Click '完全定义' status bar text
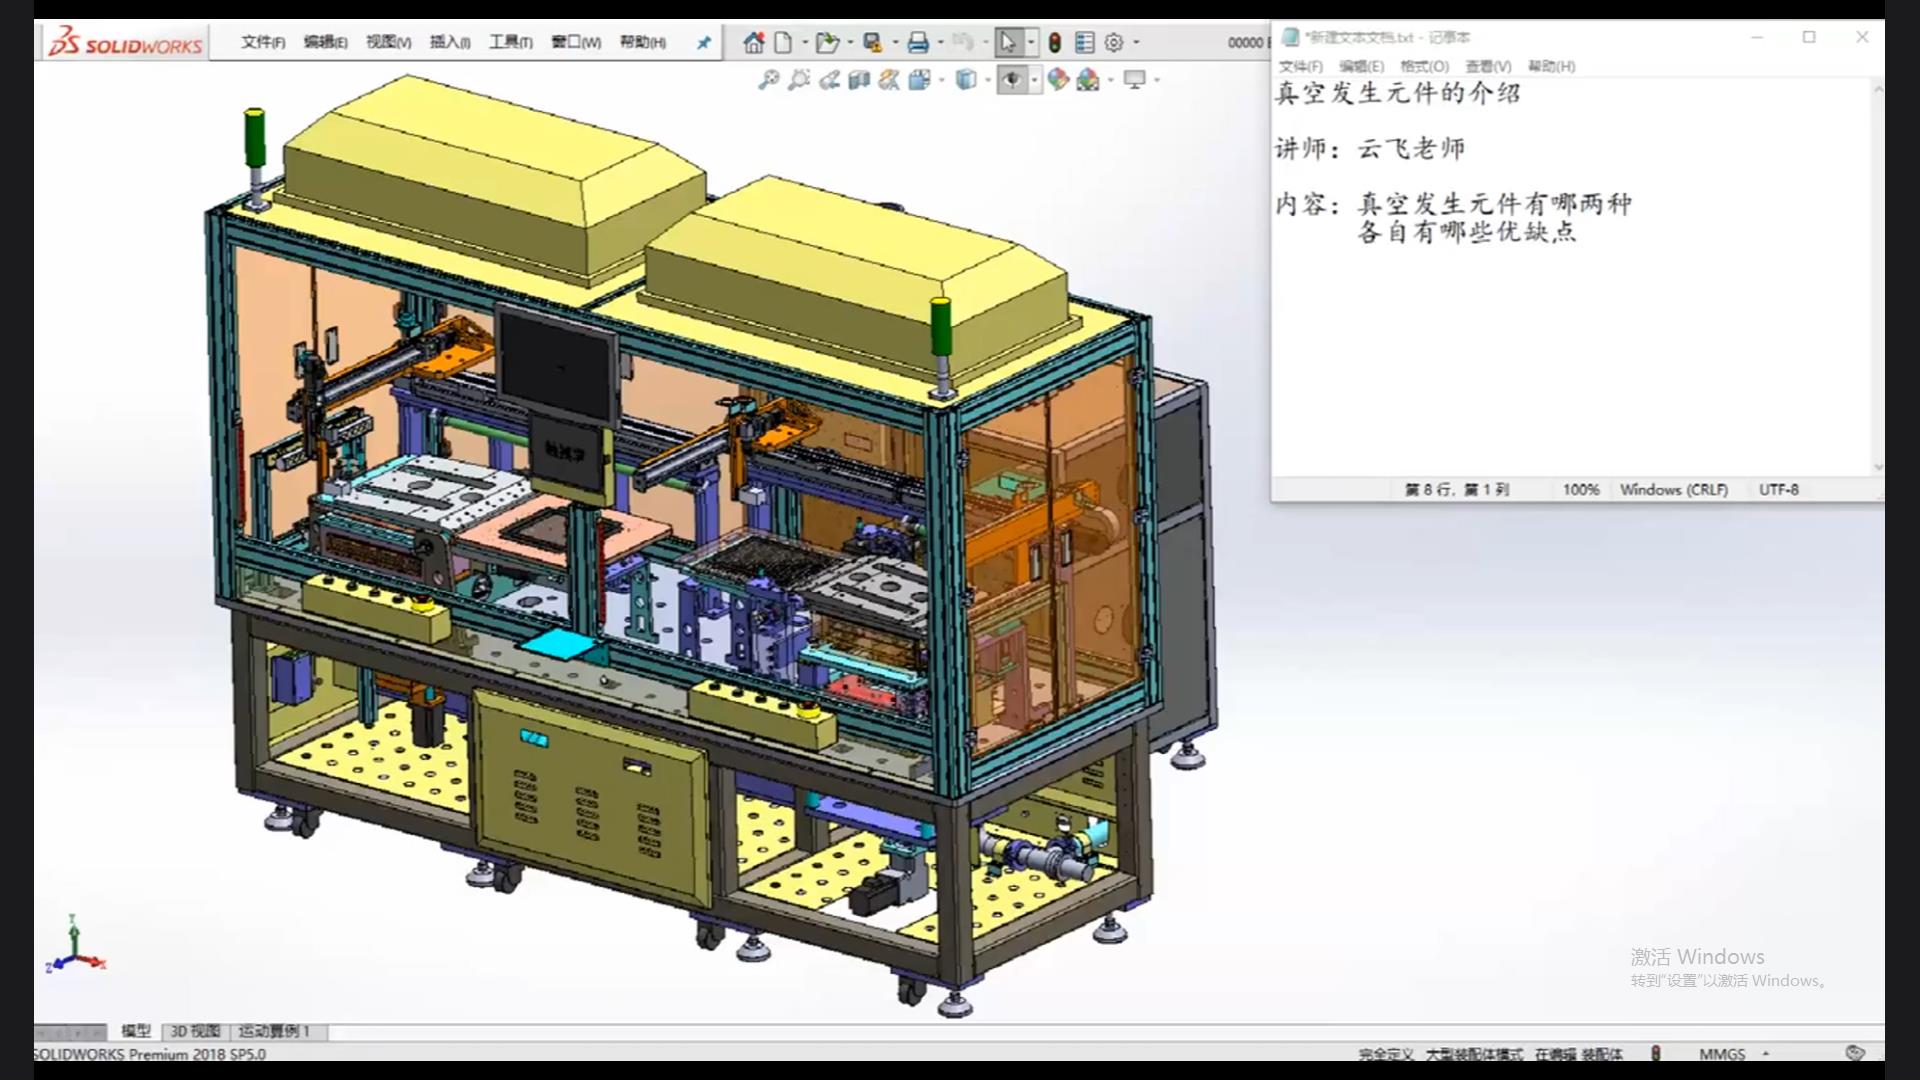1920x1080 pixels. 1386,1054
